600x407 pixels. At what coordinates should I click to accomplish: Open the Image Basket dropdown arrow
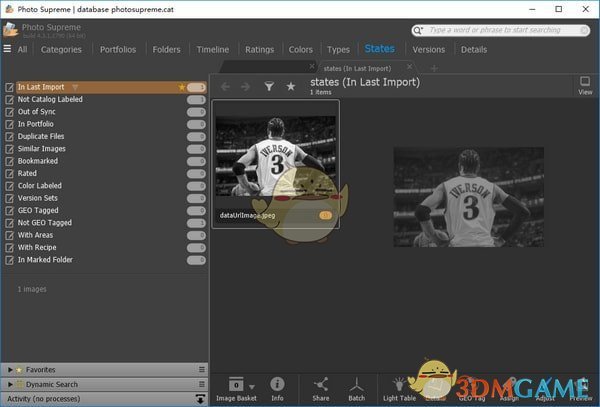click(x=251, y=385)
